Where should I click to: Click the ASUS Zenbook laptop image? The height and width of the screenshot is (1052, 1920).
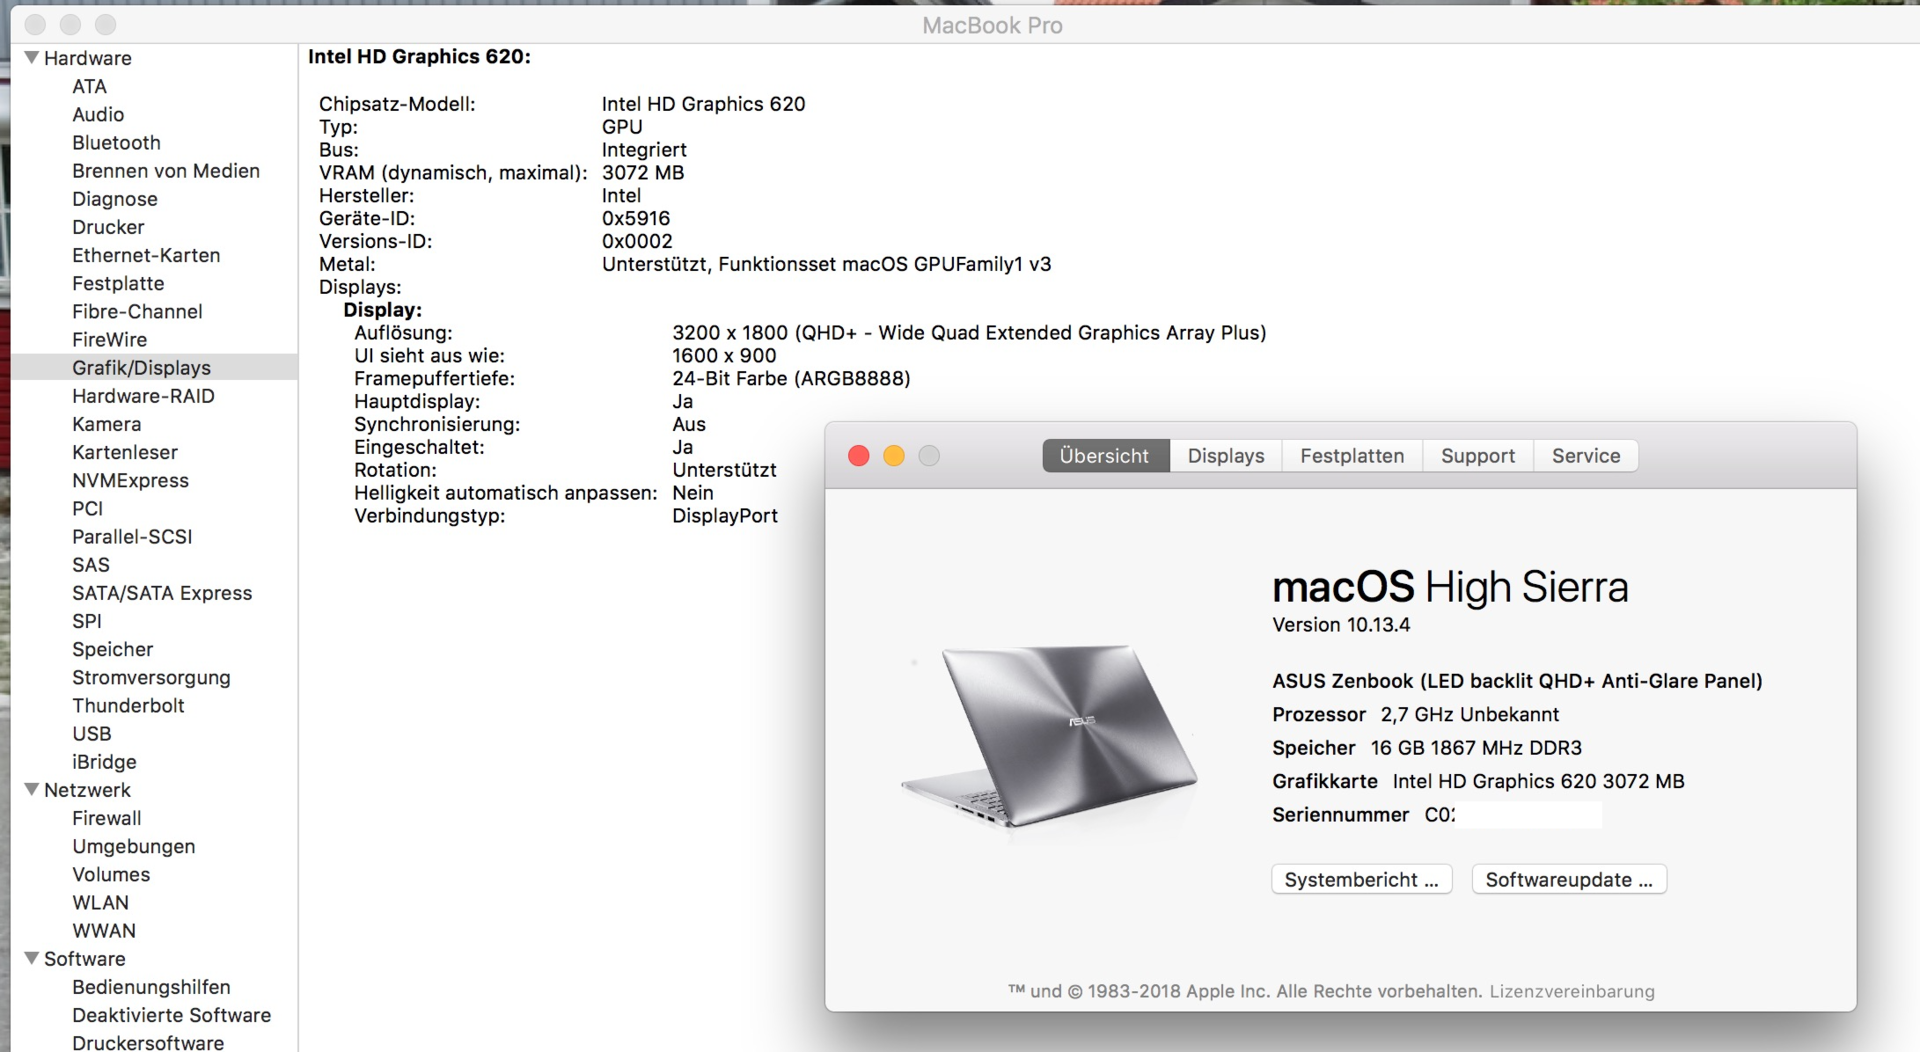pos(1049,737)
